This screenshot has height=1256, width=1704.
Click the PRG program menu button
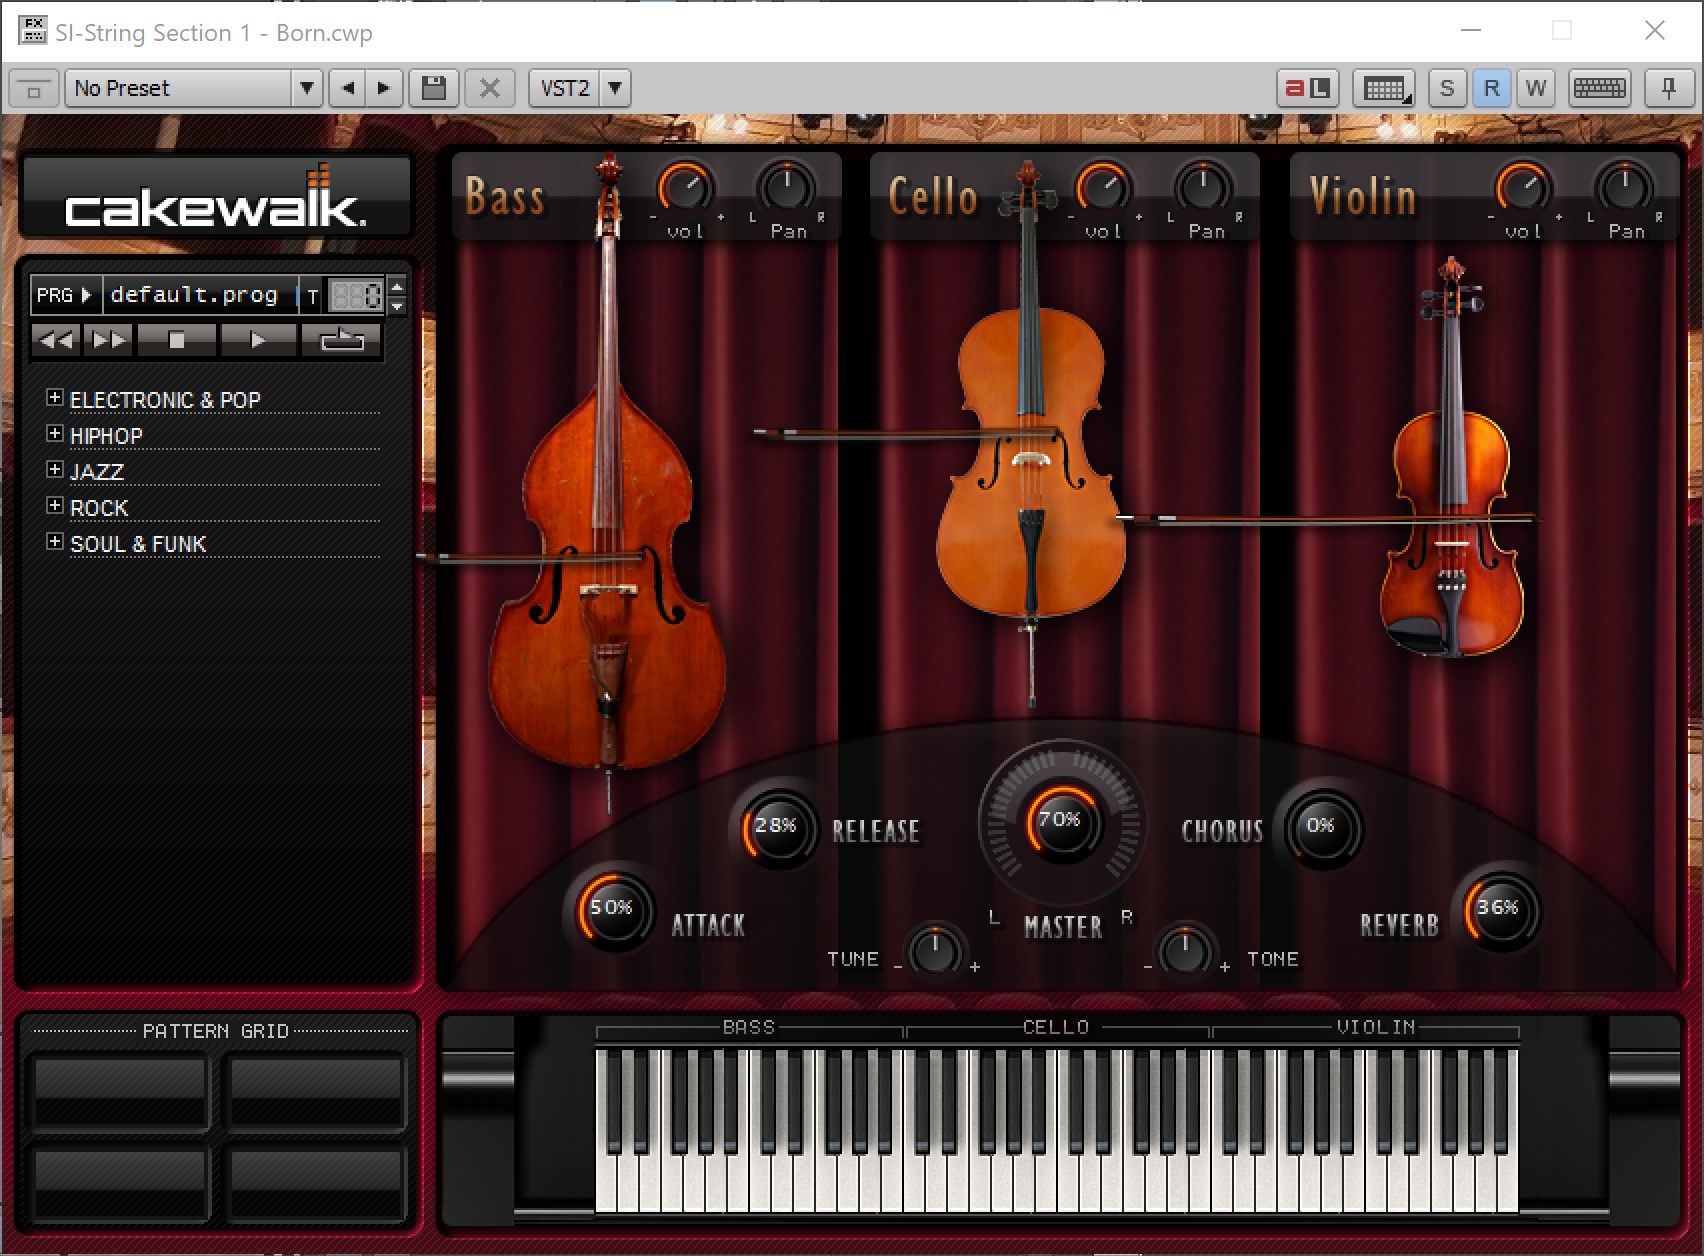(64, 295)
